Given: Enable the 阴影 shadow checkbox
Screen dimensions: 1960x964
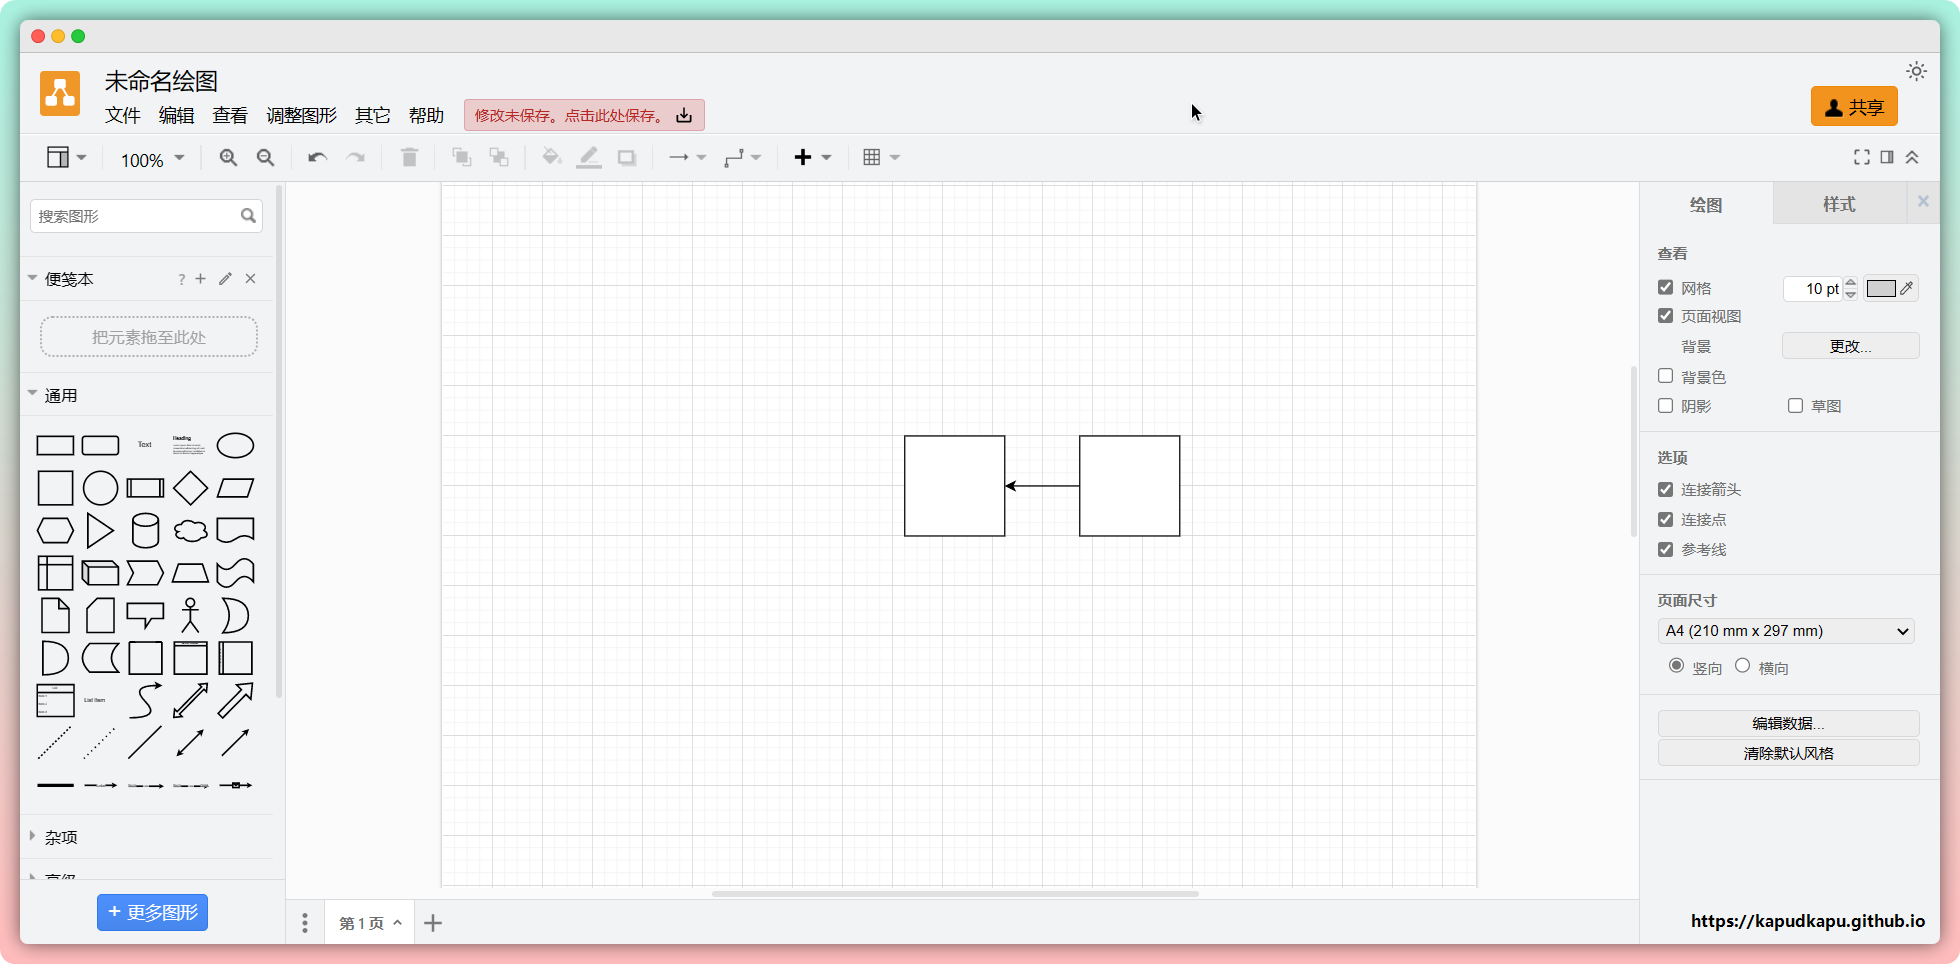Looking at the screenshot, I should [x=1665, y=405].
